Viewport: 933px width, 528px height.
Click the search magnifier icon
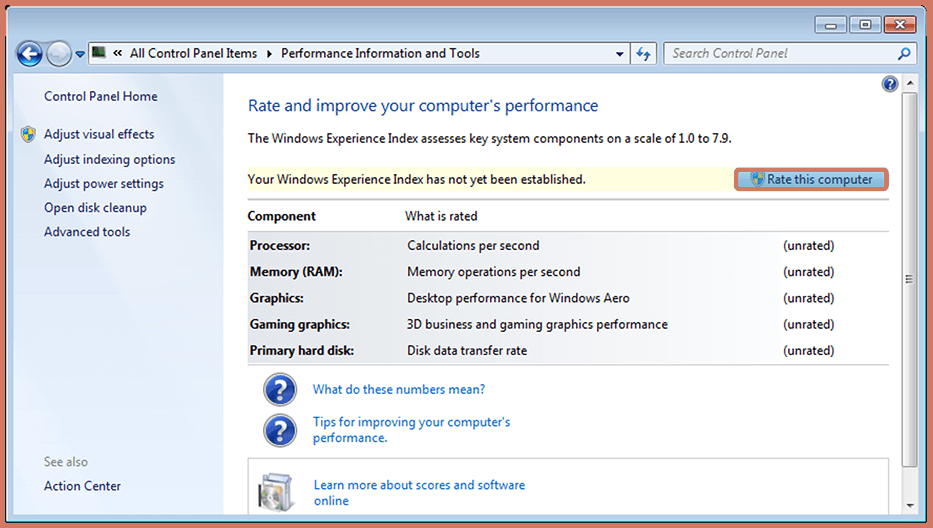coord(904,54)
